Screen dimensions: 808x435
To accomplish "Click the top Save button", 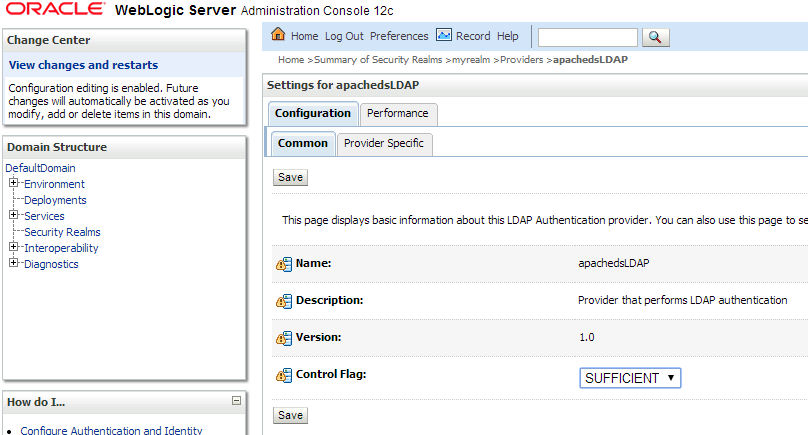I will (x=290, y=177).
